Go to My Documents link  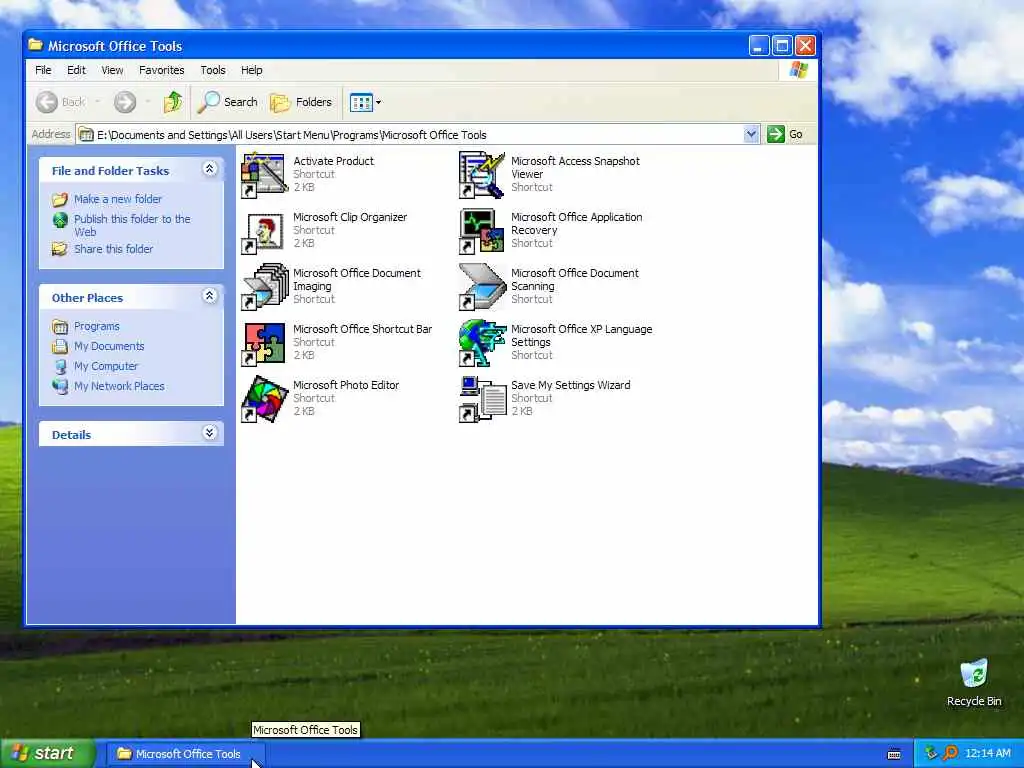tap(109, 346)
